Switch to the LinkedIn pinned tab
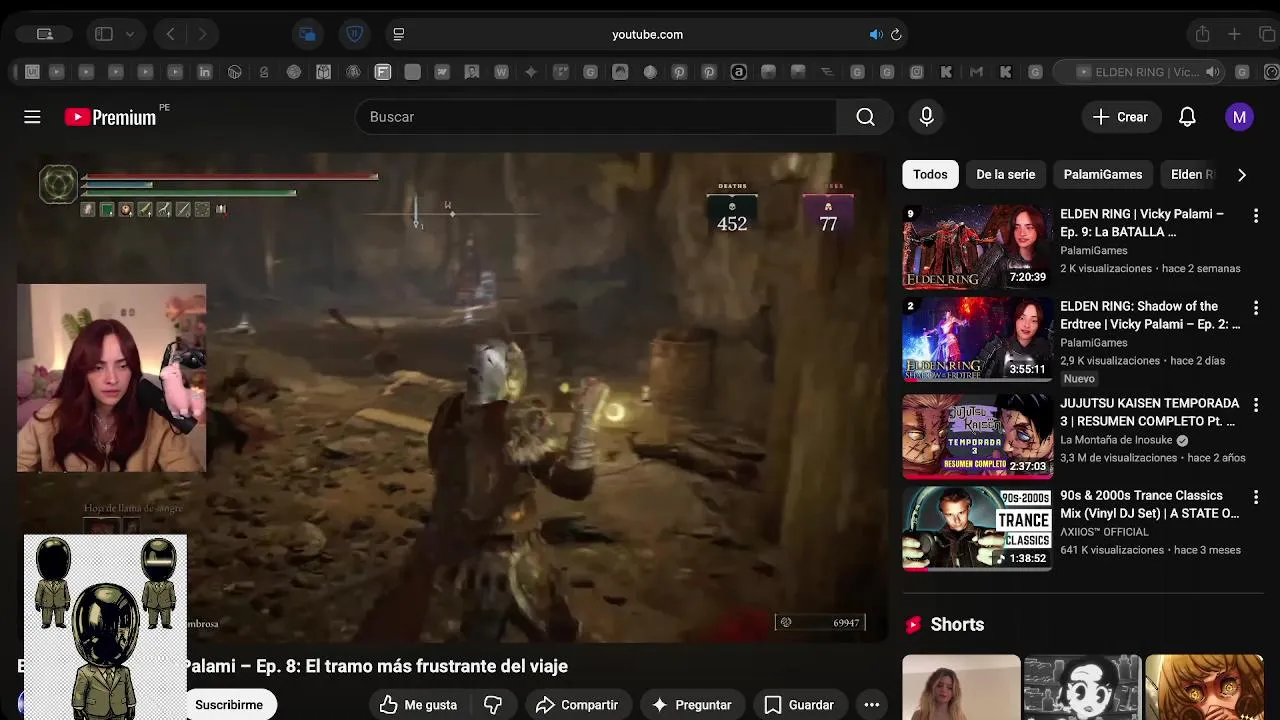Screen dimensions: 1280x720 coord(205,72)
